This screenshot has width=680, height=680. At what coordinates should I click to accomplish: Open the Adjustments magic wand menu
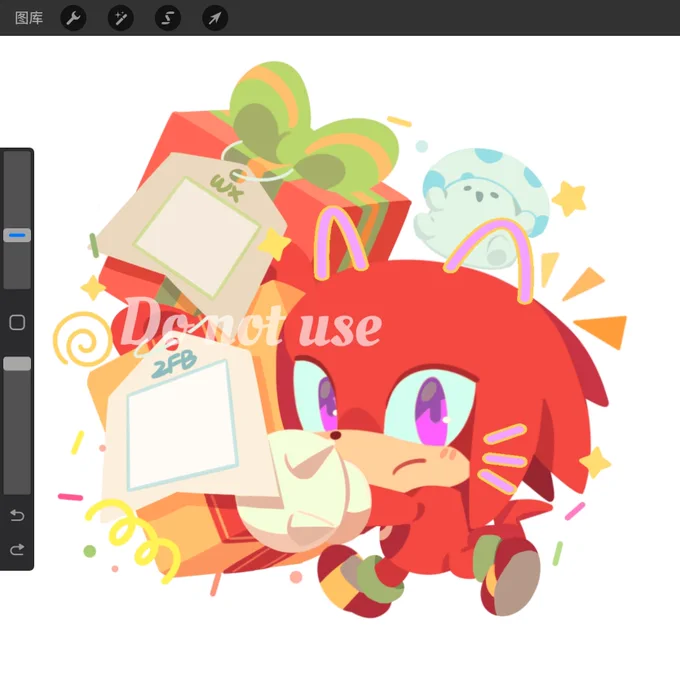(x=121, y=18)
